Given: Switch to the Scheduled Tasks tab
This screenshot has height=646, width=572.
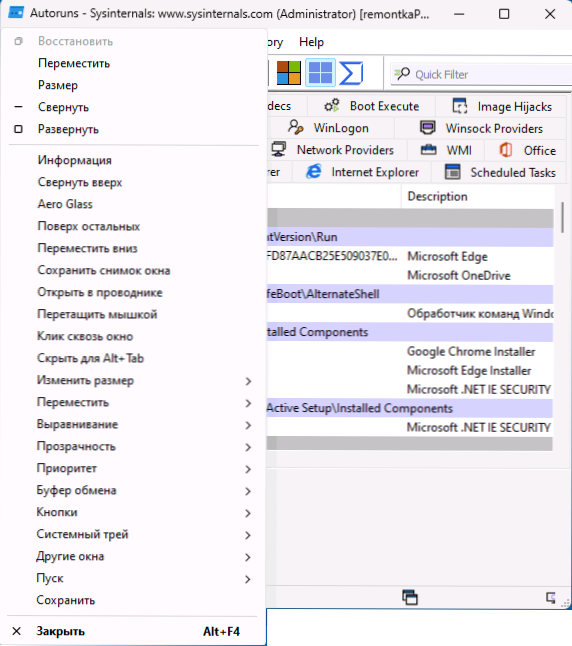Looking at the screenshot, I should tap(499, 172).
